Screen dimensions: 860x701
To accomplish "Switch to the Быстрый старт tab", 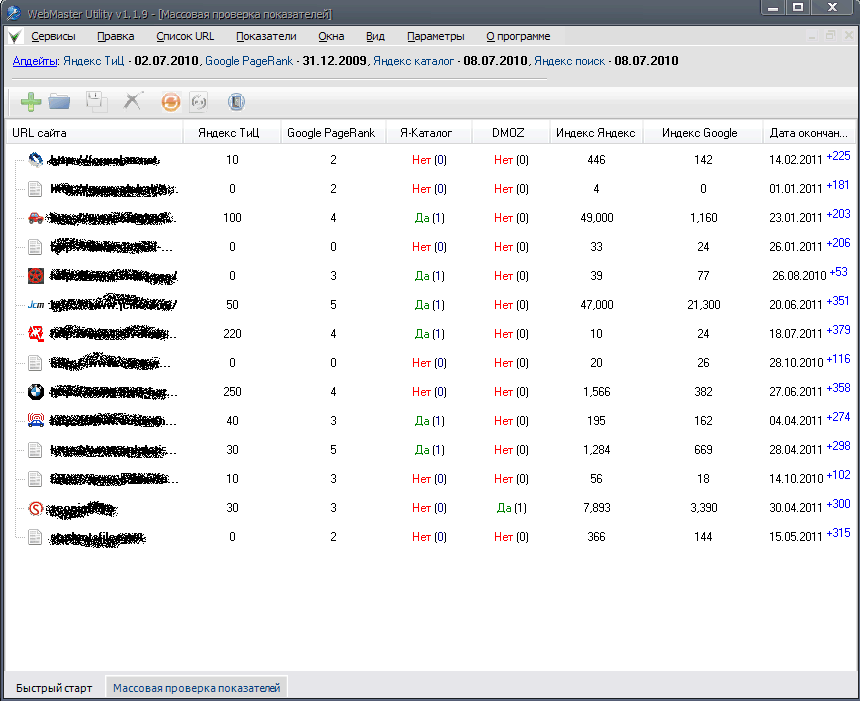I will [54, 688].
